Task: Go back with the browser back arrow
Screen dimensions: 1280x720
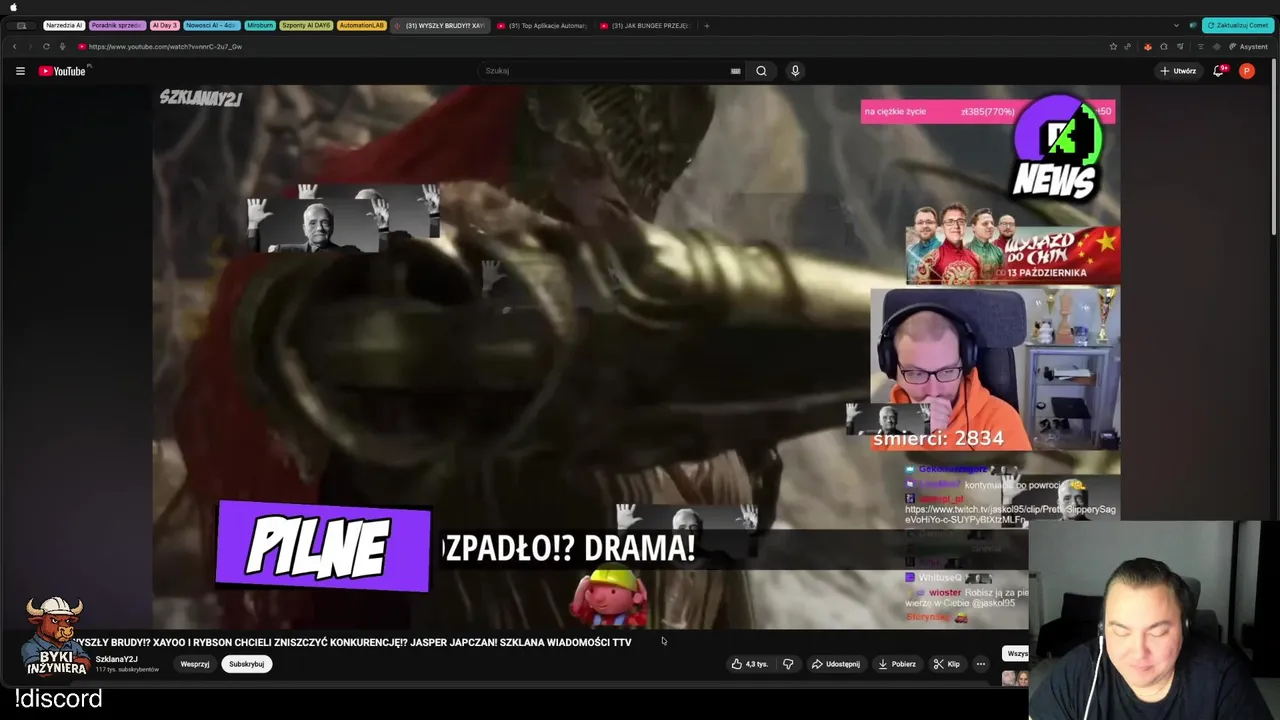Action: [x=14, y=46]
